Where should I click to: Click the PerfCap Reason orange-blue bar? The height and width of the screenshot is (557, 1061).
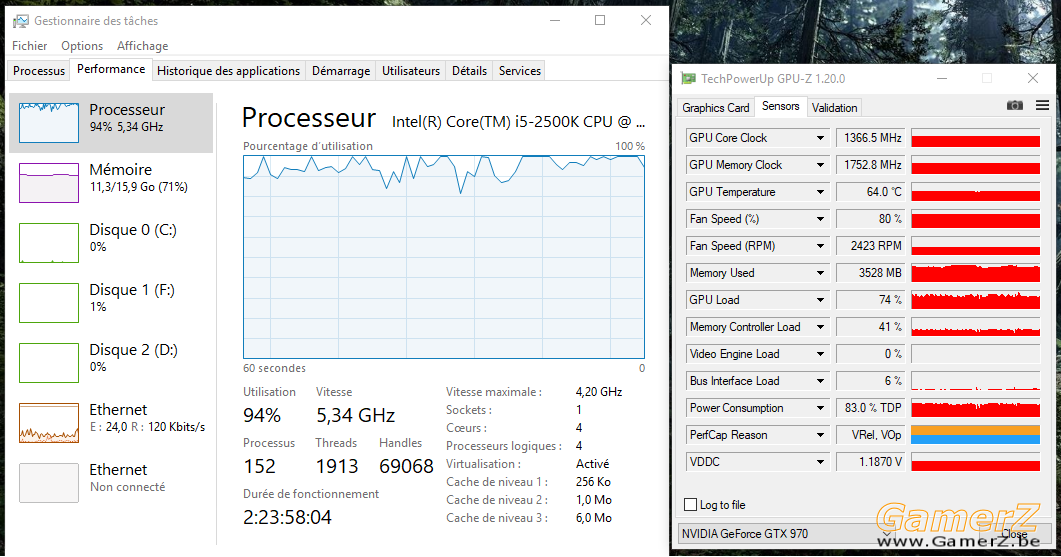tap(975, 435)
